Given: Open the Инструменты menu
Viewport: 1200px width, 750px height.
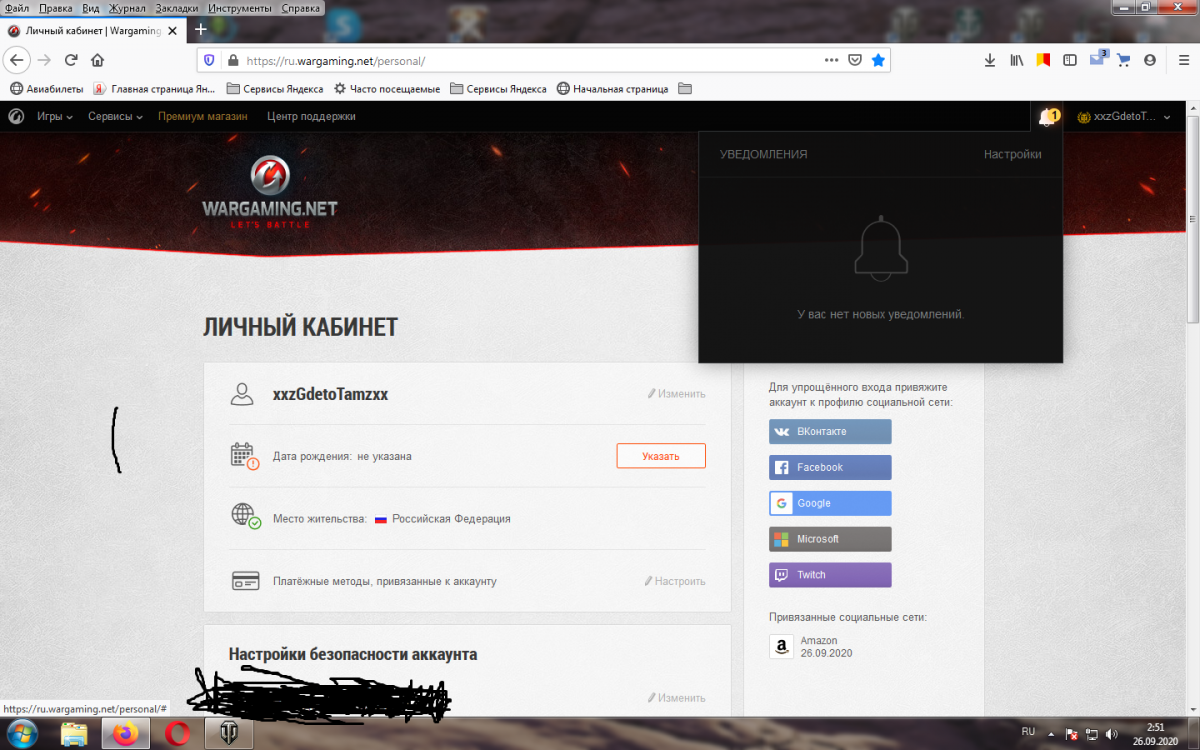Looking at the screenshot, I should coord(240,7).
